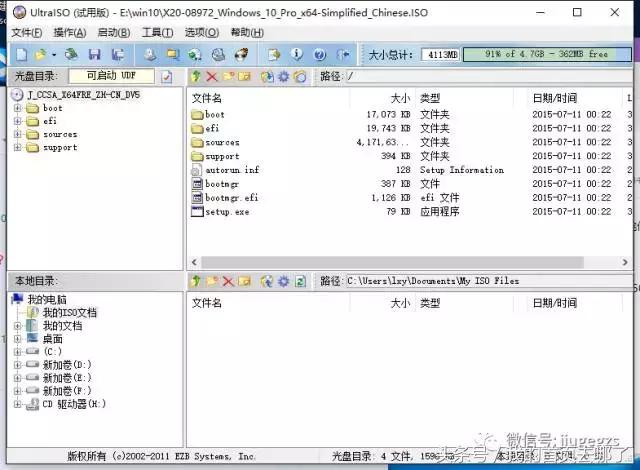Click the Save floppy disk icon
Screen dimensions: 640x470
coord(95,54)
